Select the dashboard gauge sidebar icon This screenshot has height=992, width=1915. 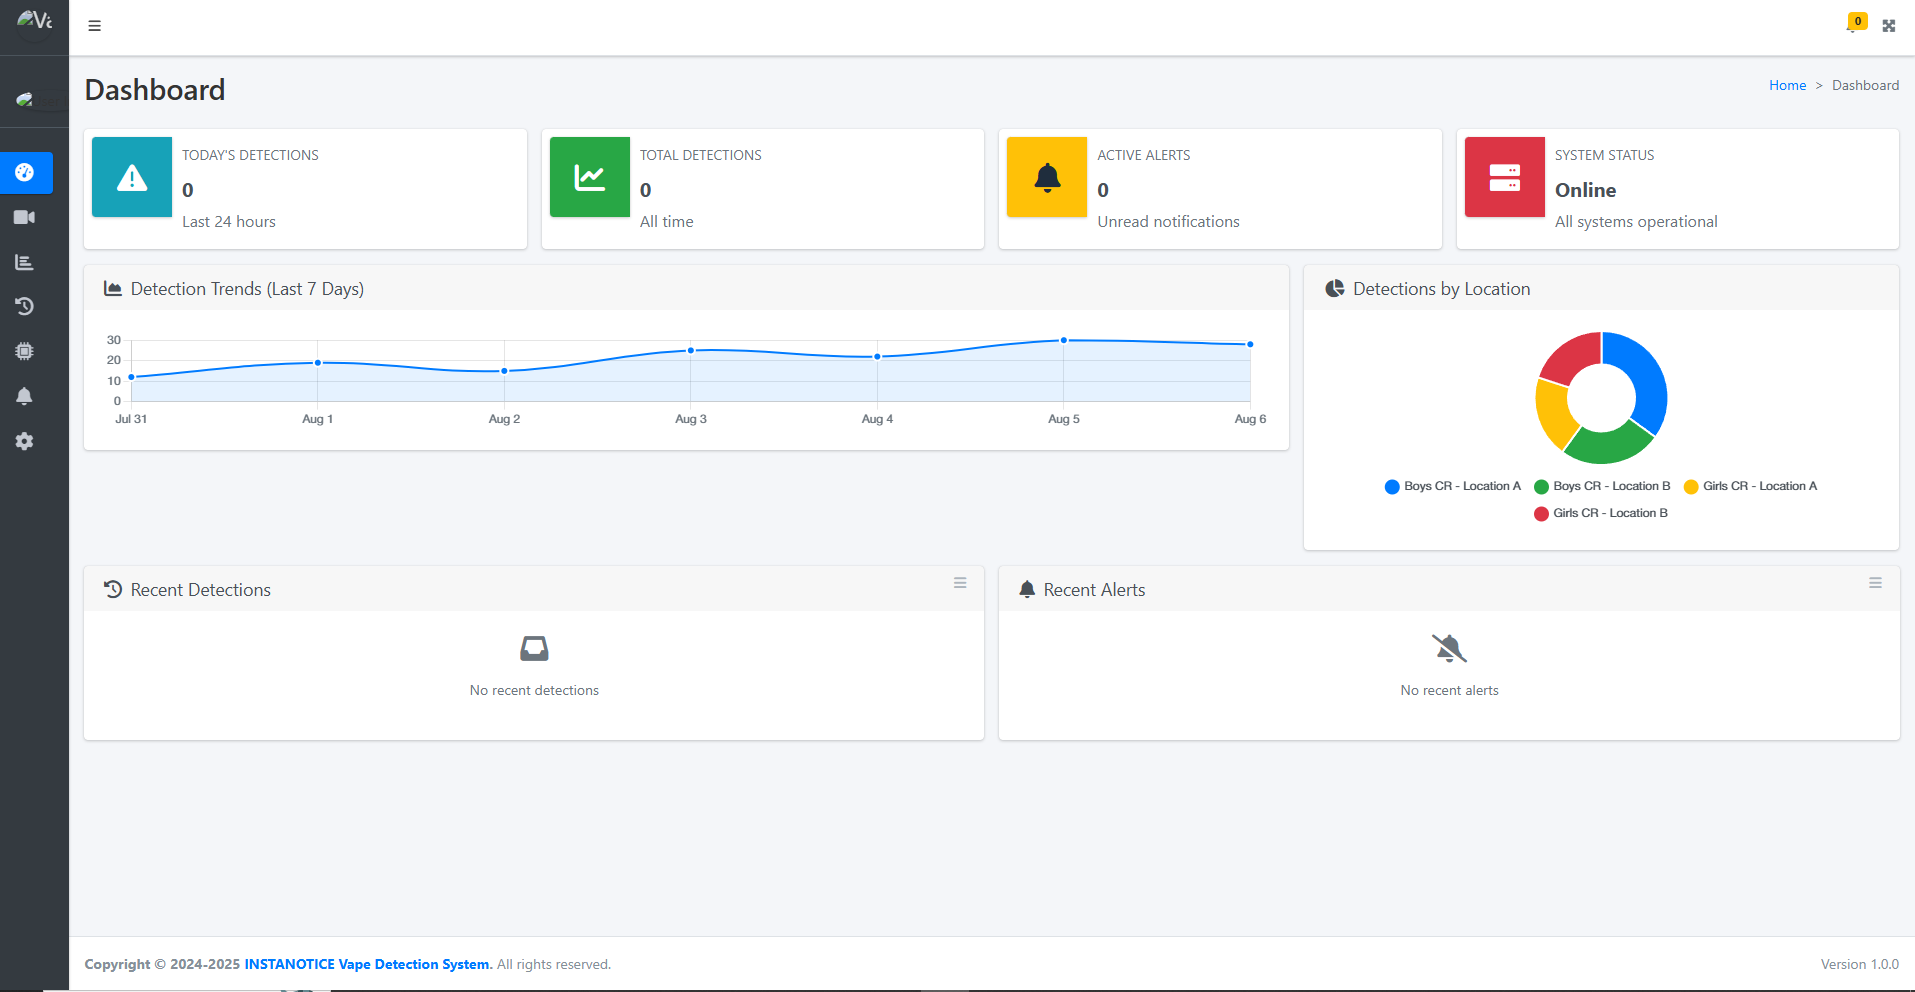pyautogui.click(x=25, y=172)
